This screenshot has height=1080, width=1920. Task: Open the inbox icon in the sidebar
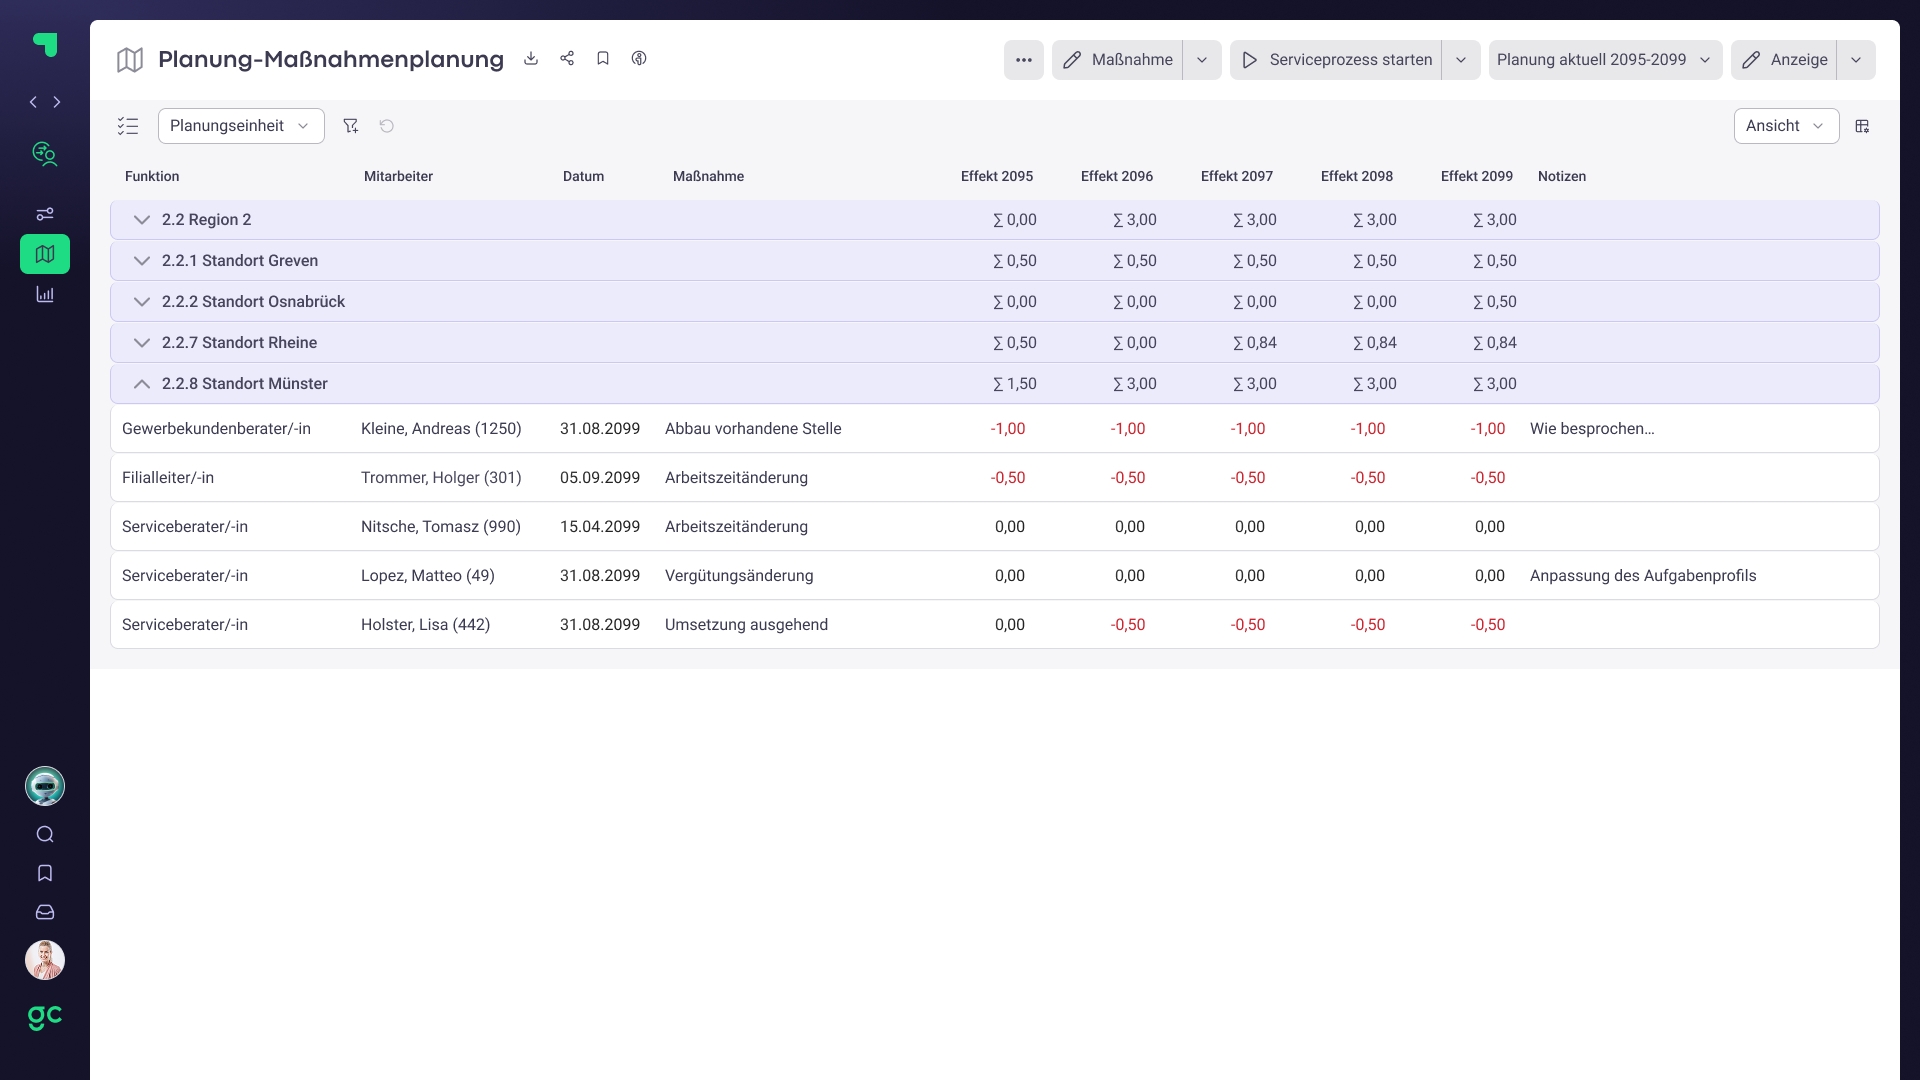pyautogui.click(x=45, y=912)
